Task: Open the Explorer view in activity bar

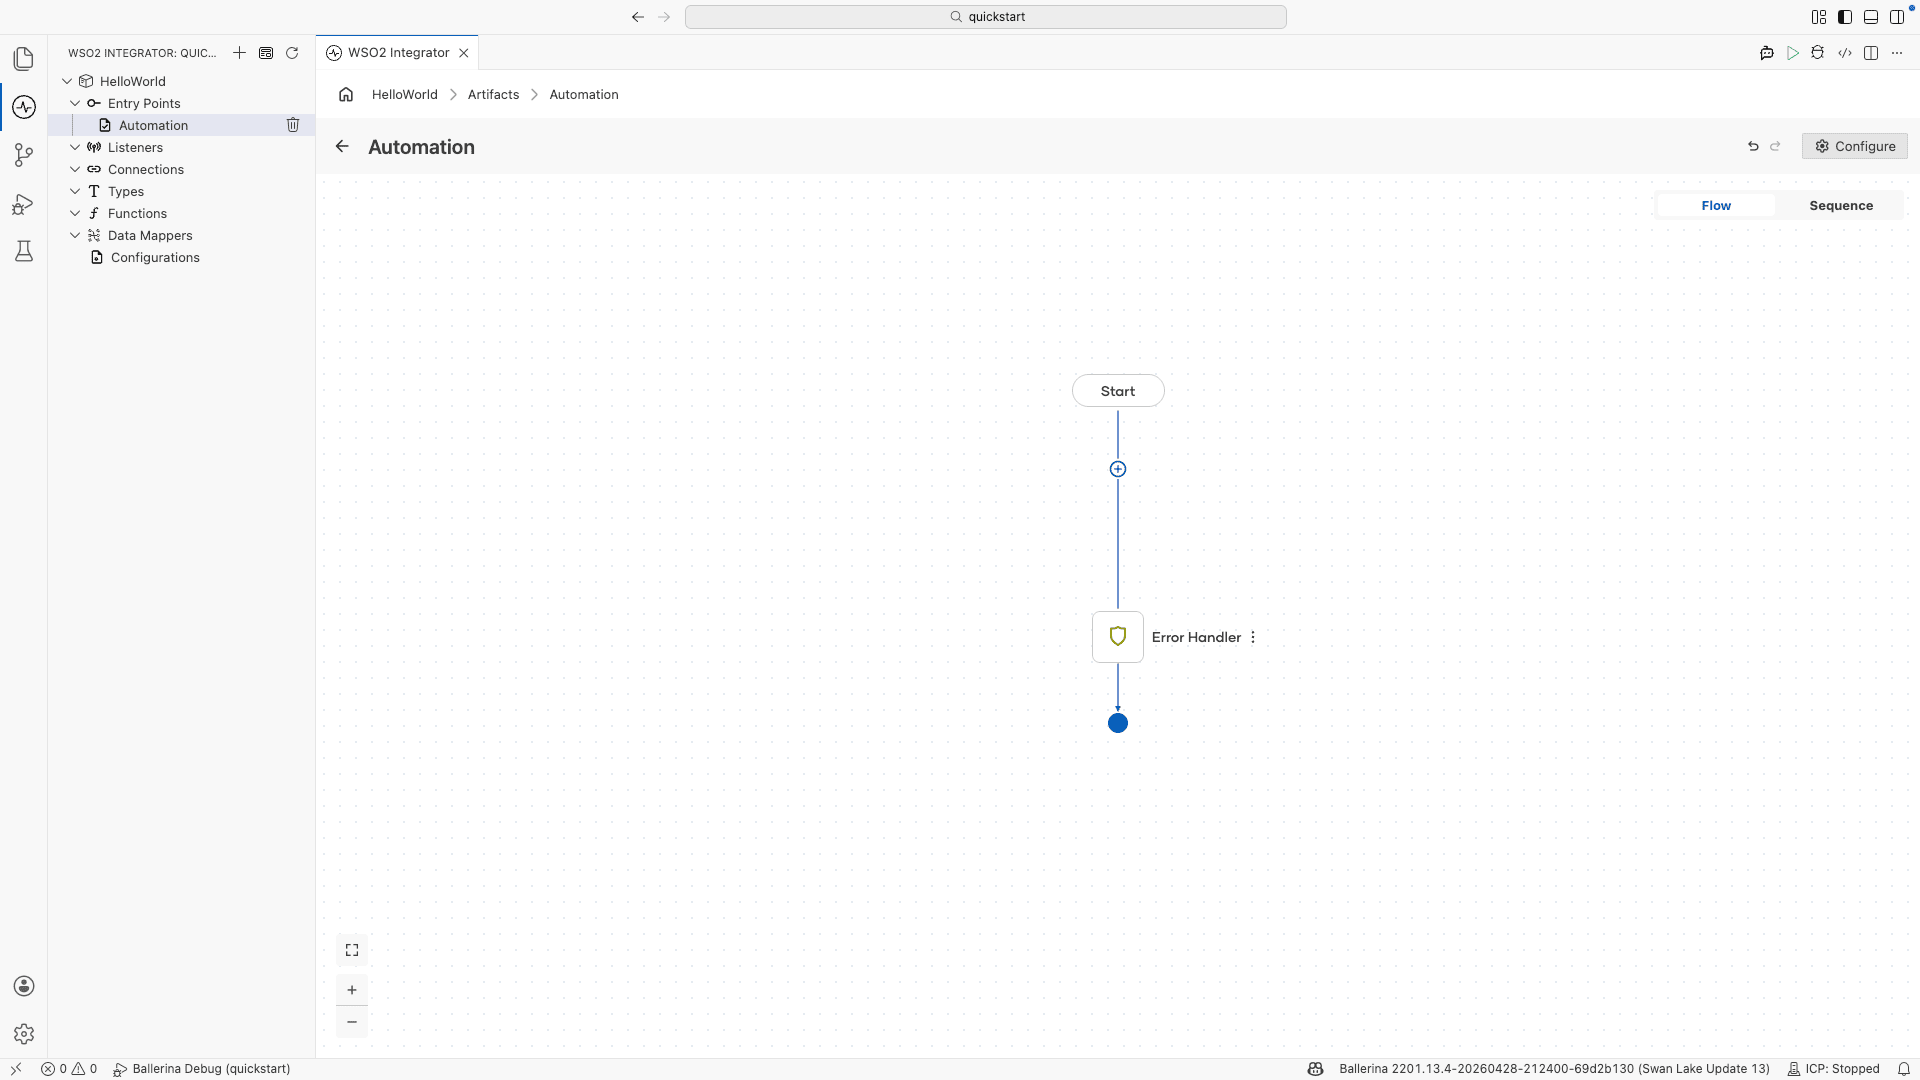Action: [24, 59]
